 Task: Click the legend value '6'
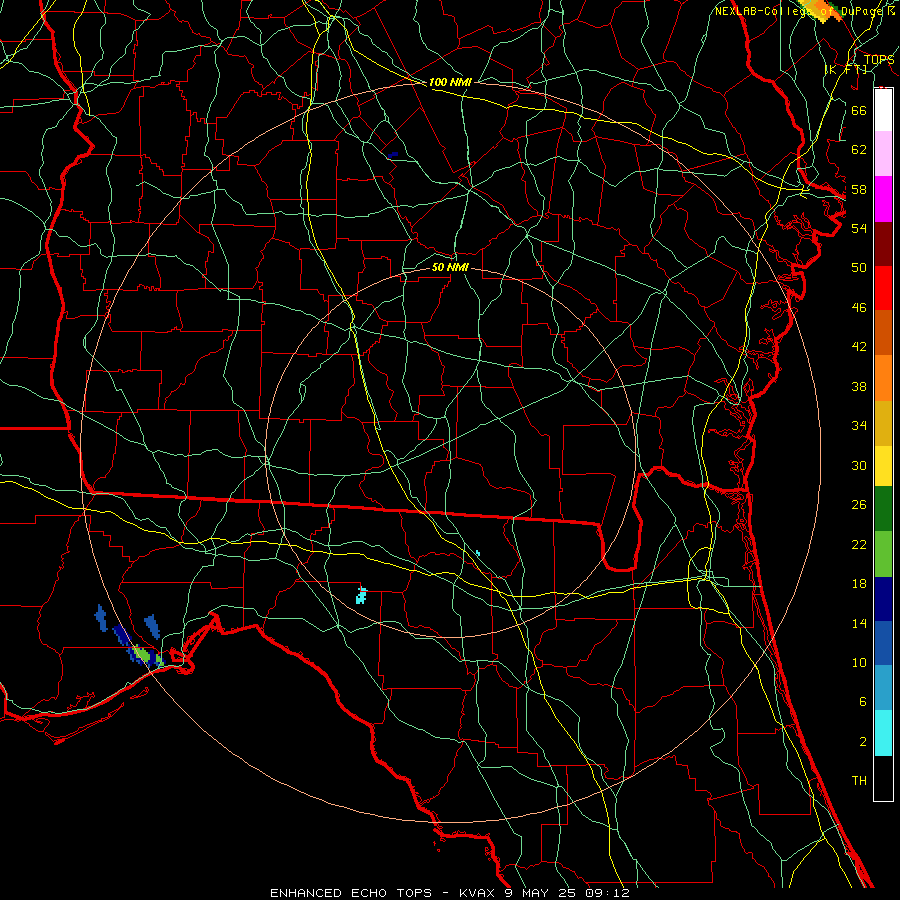click(862, 702)
